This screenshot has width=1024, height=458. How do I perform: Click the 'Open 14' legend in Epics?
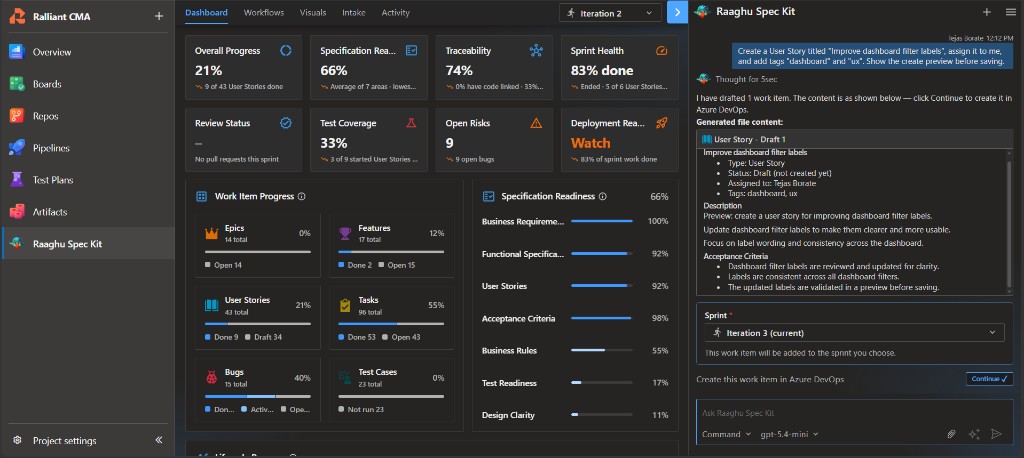pos(223,265)
